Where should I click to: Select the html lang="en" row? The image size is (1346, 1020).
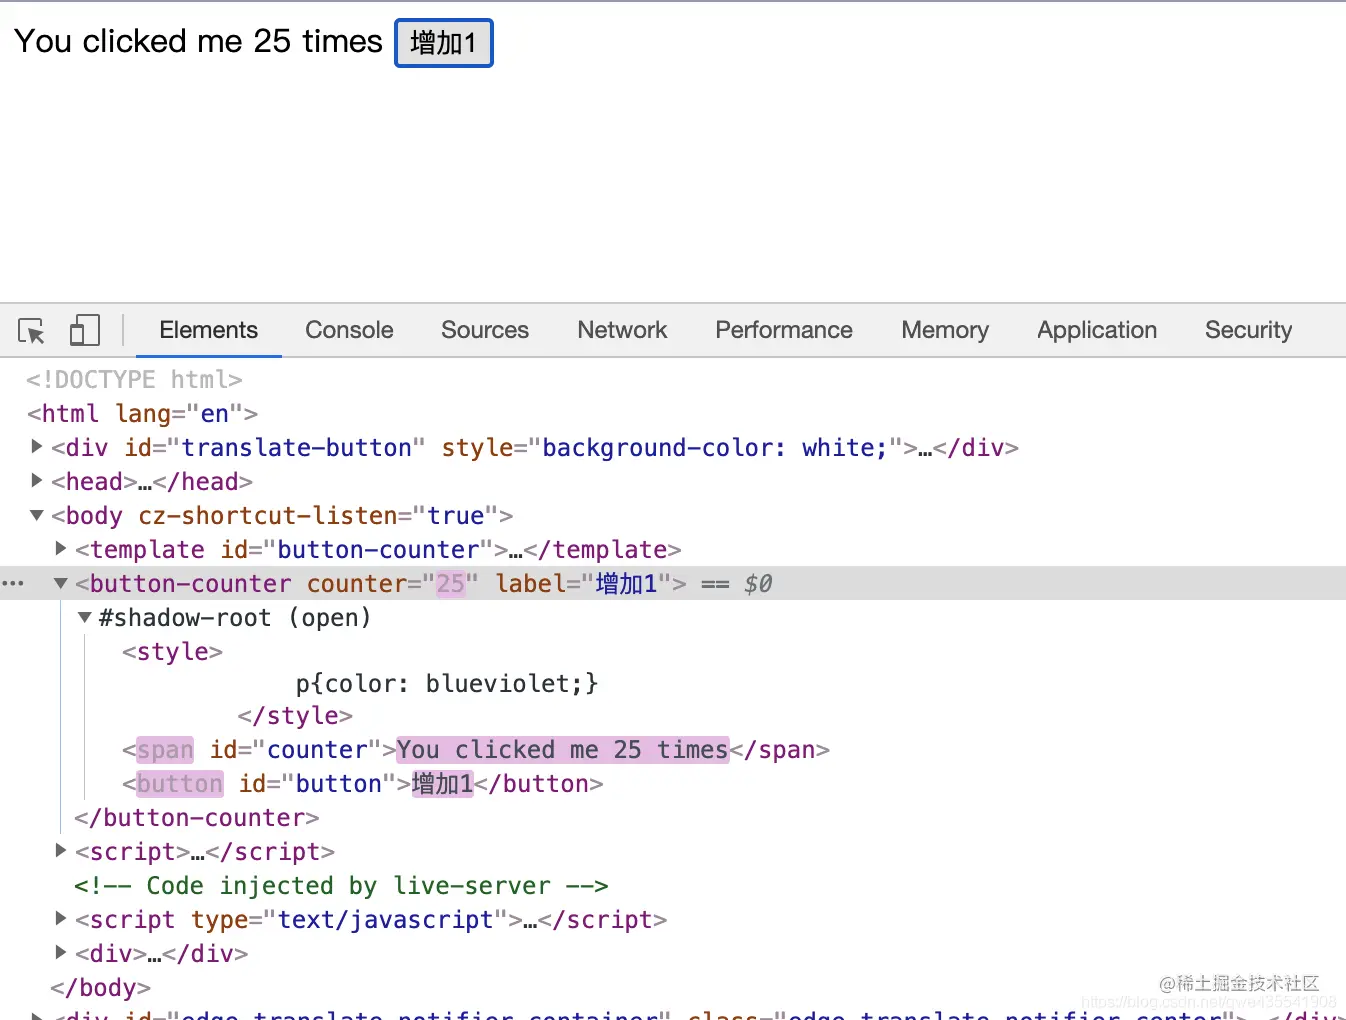click(x=142, y=414)
